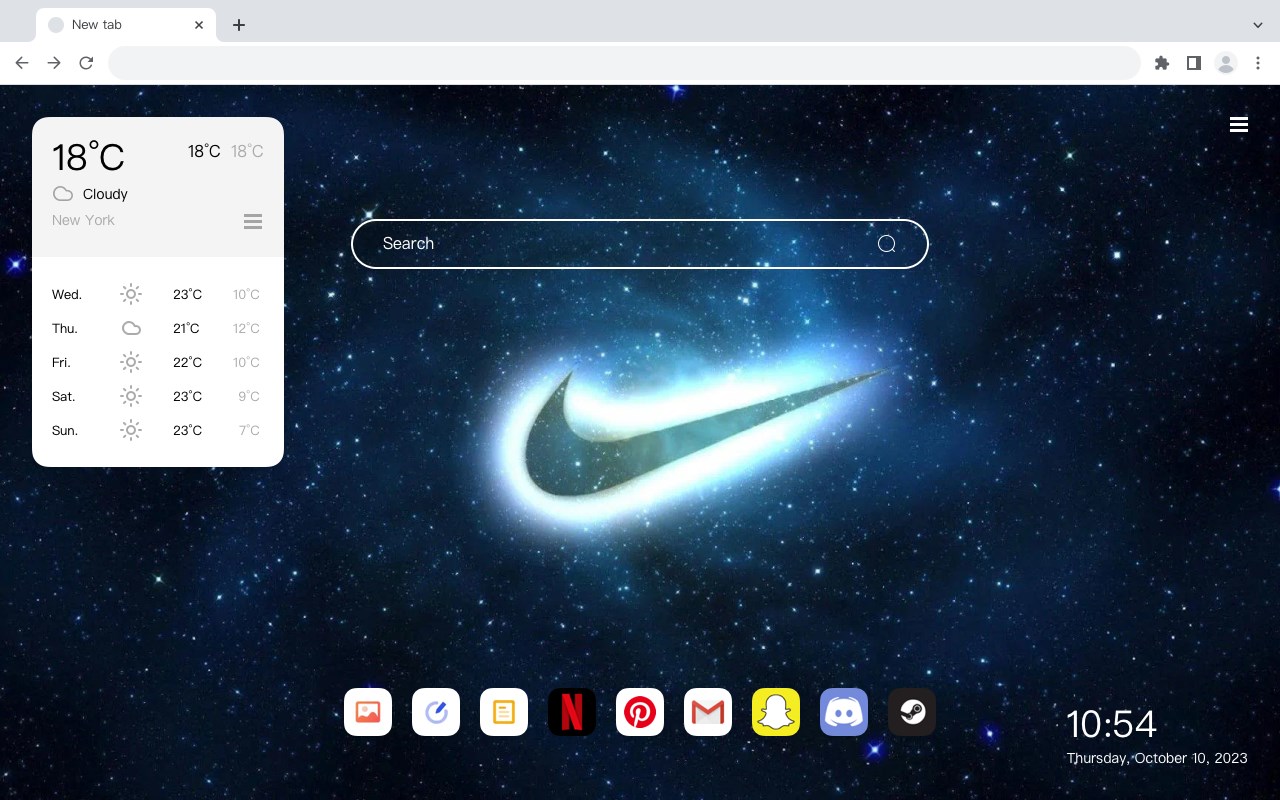The image size is (1280, 800).
Task: Open a new browser tab
Action: 238,25
